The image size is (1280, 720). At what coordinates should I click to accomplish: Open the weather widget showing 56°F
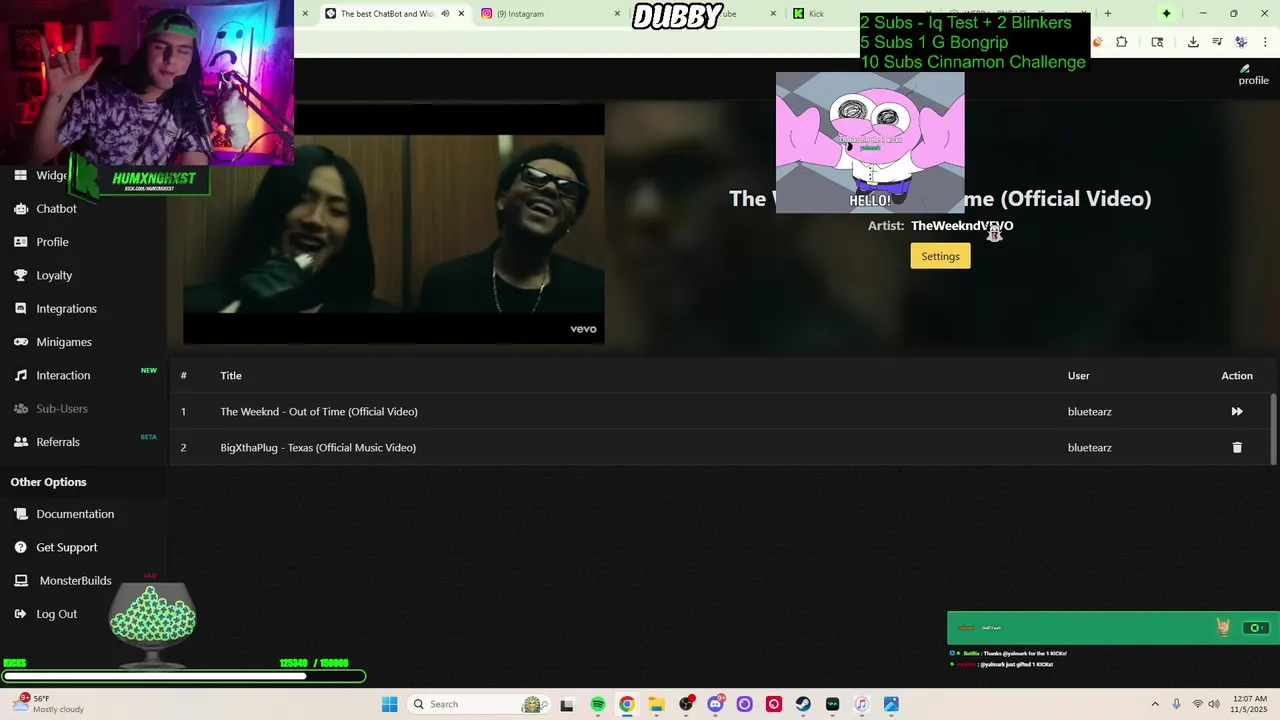click(48, 704)
